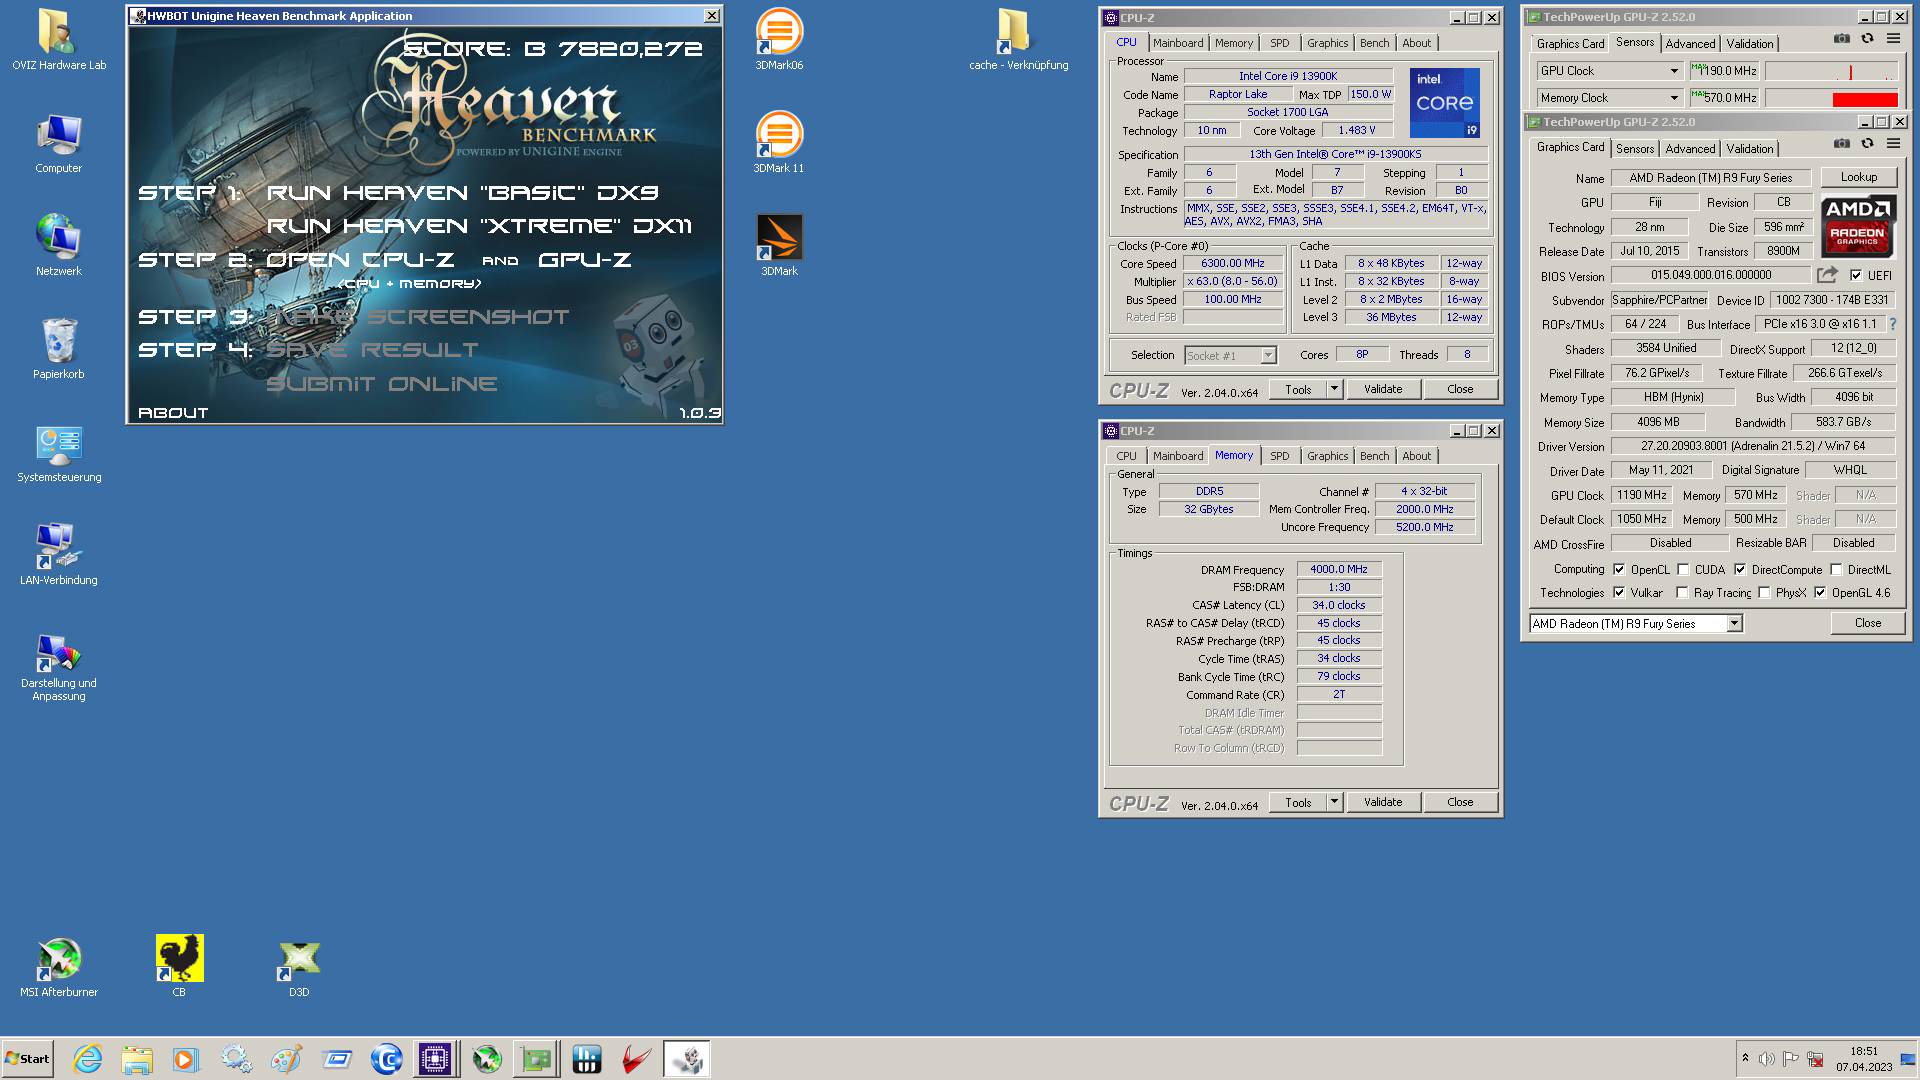
Task: Open Validation tab in GPU-Z Sensors window
Action: (1750, 43)
